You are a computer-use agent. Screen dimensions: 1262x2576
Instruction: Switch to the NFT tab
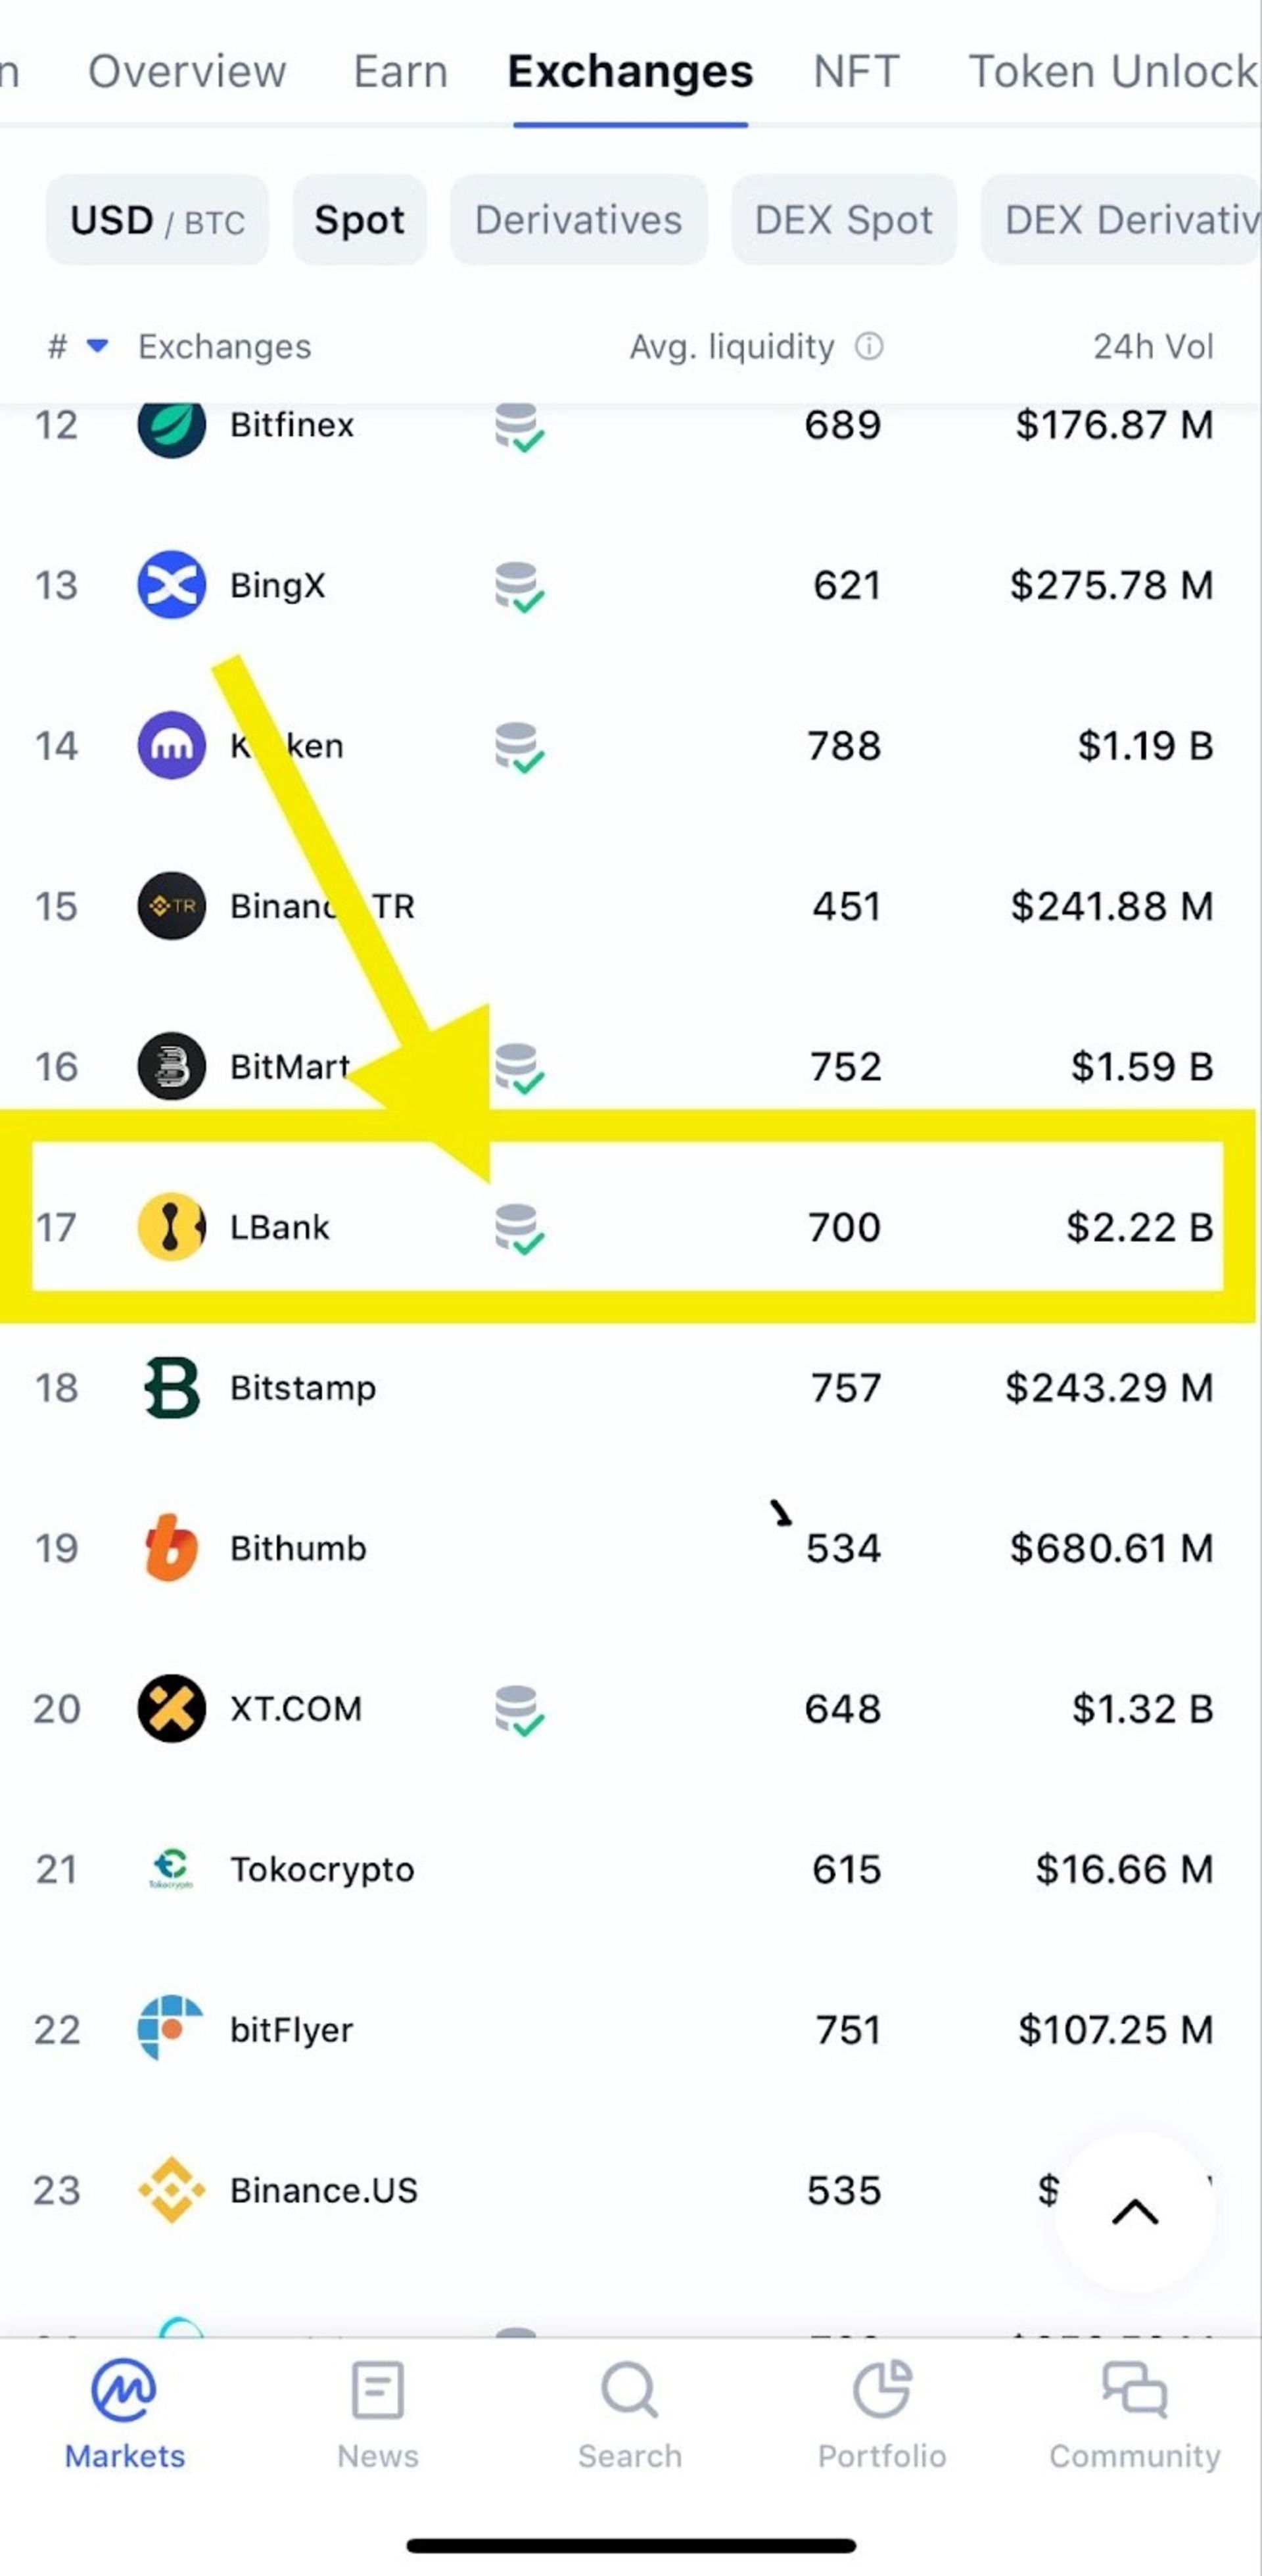856,72
